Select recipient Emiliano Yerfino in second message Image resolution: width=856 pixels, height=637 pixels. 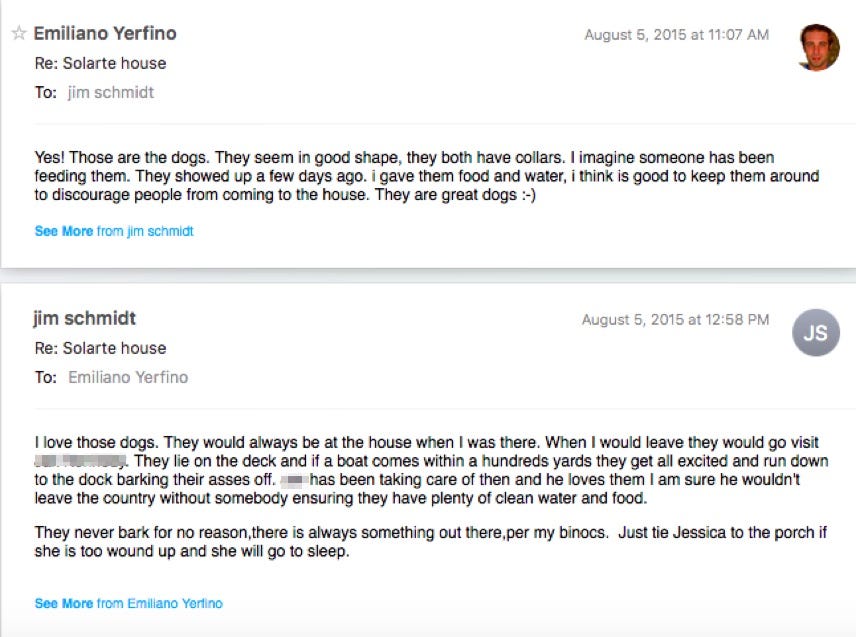128,378
